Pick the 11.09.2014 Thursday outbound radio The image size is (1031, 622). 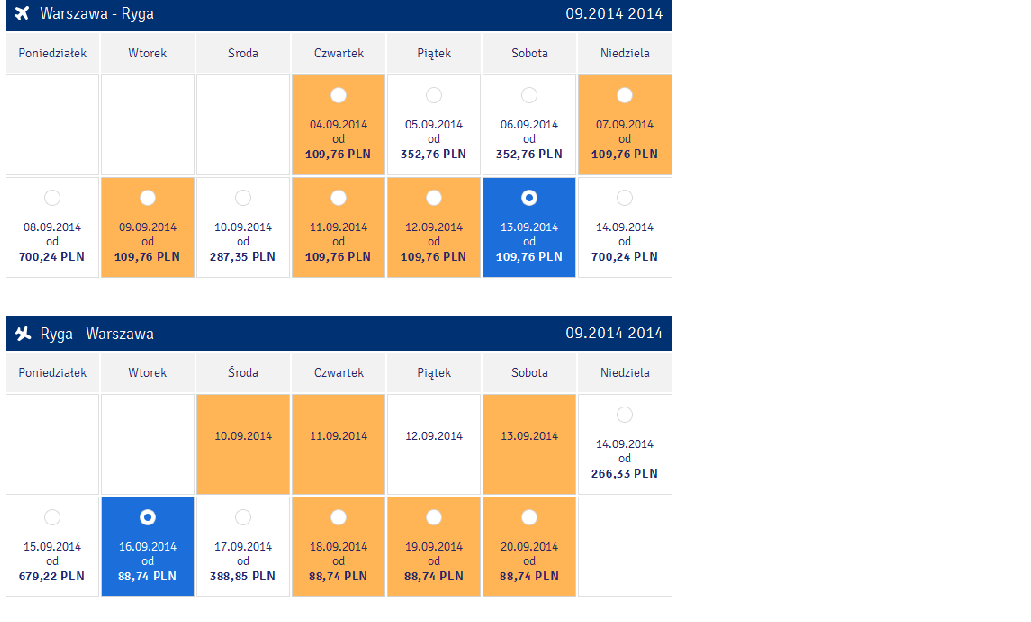[x=339, y=198]
